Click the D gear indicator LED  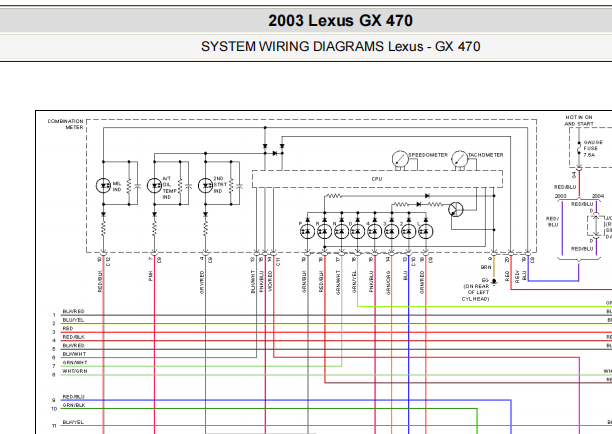[358, 232]
